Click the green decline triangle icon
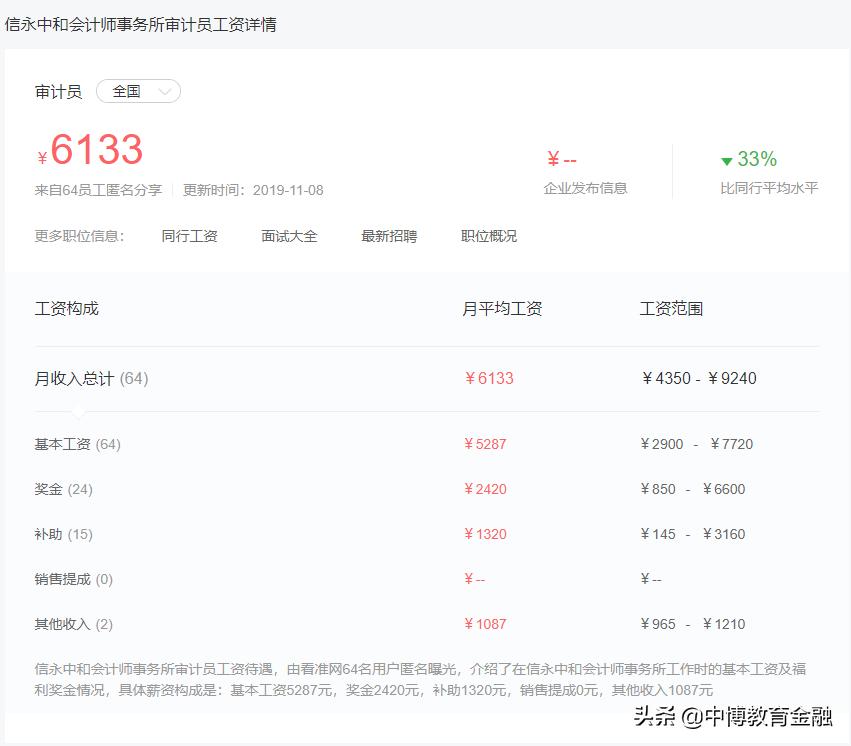This screenshot has width=851, height=746. point(724,159)
